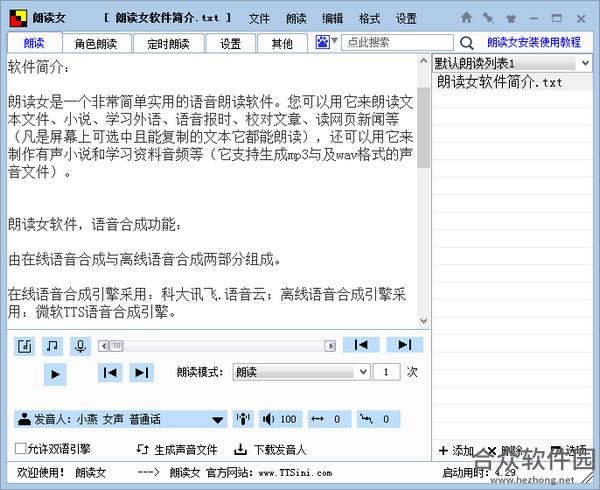
Task: Adjust volume button showing 100
Action: [280, 419]
